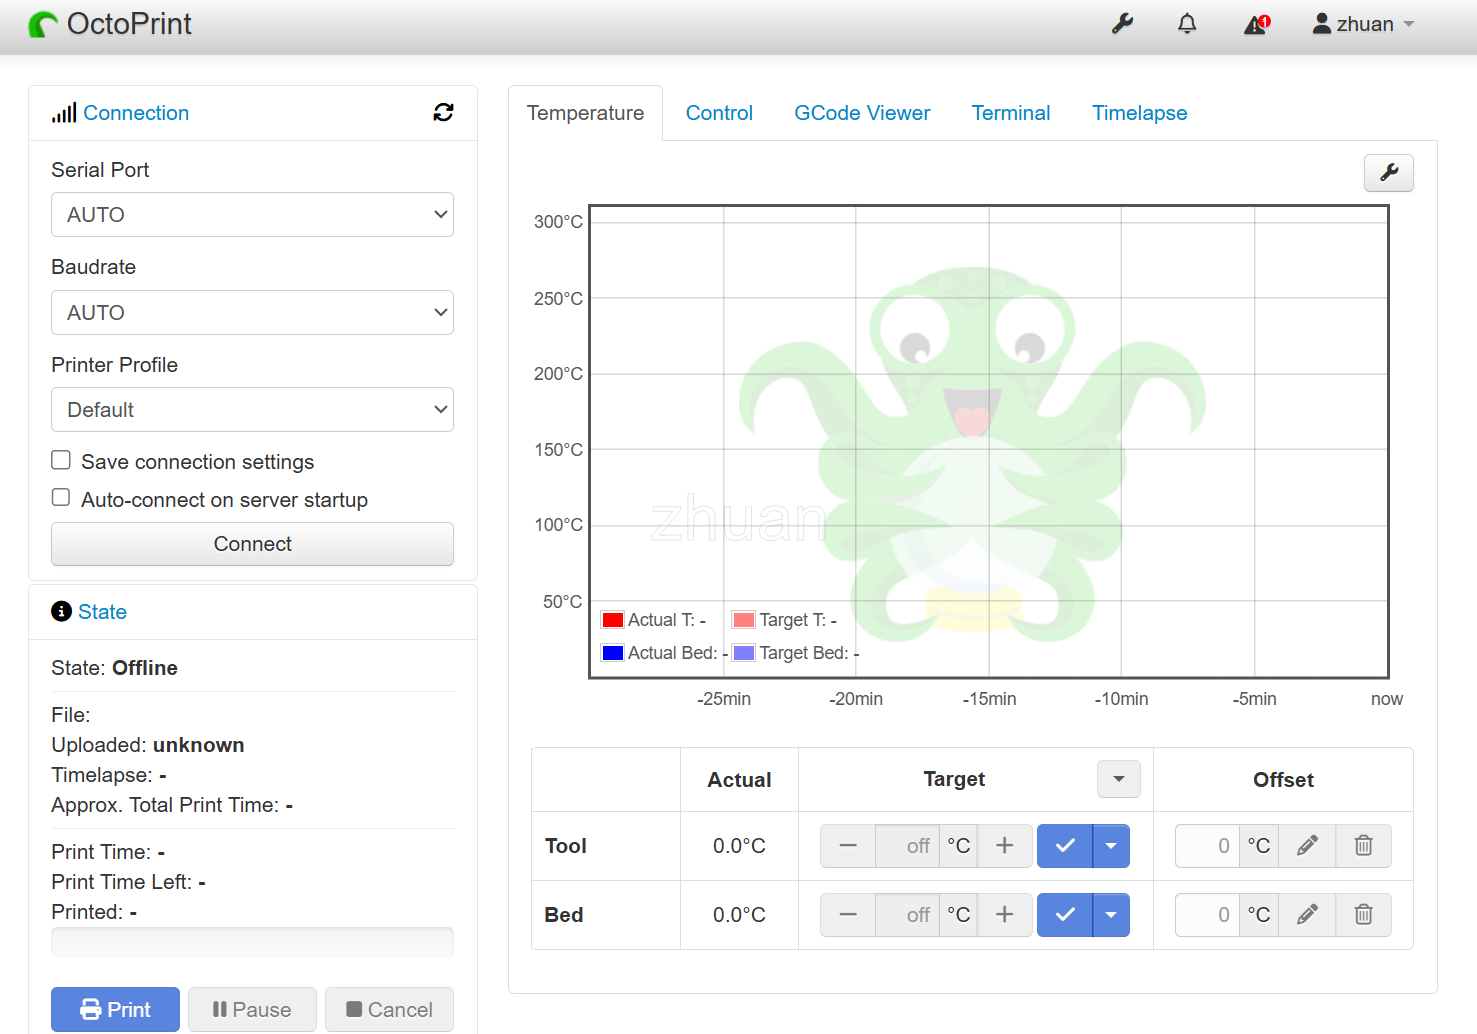Open the Baudrate dropdown

click(252, 313)
